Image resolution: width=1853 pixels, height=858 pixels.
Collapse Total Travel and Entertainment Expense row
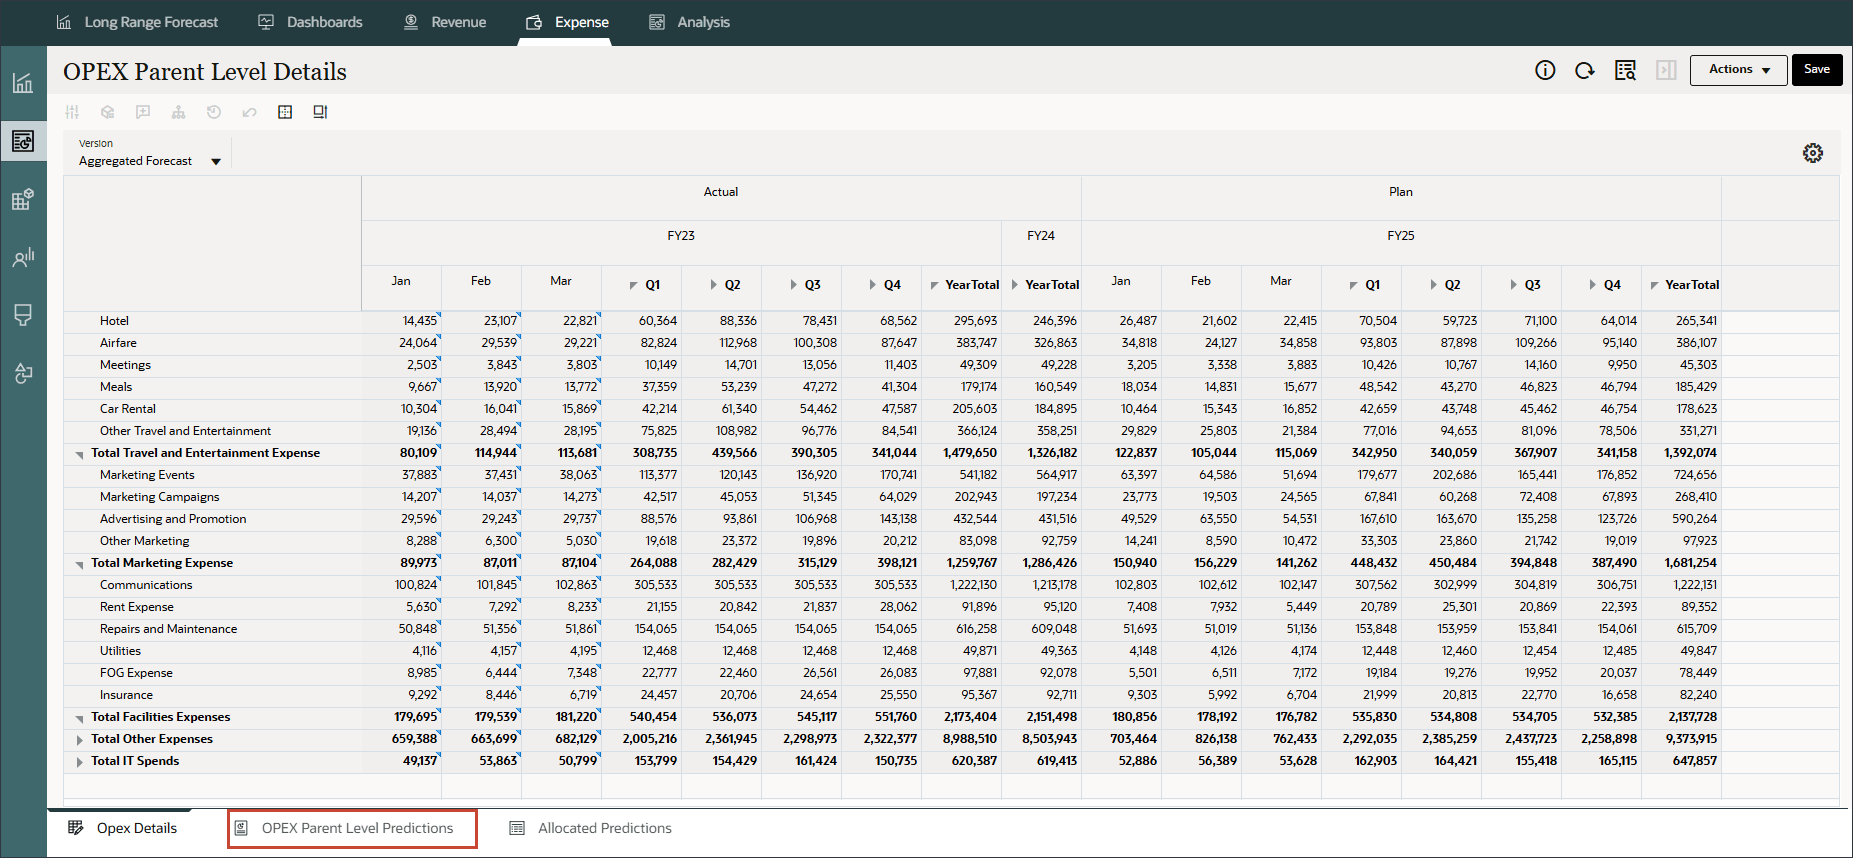[79, 454]
